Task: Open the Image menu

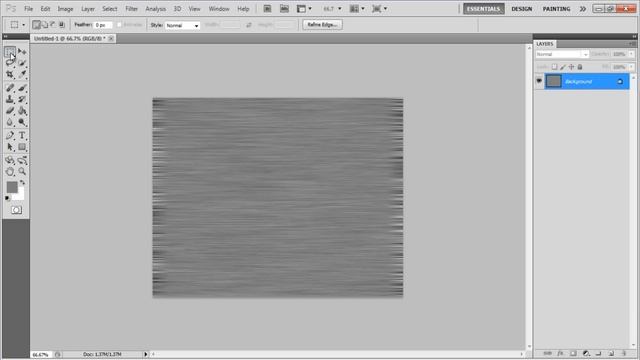Action: tap(65, 9)
